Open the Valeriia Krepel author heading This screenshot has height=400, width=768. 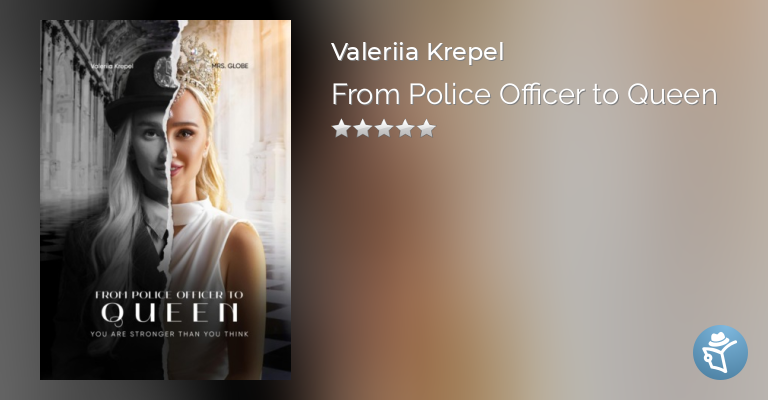pos(417,52)
